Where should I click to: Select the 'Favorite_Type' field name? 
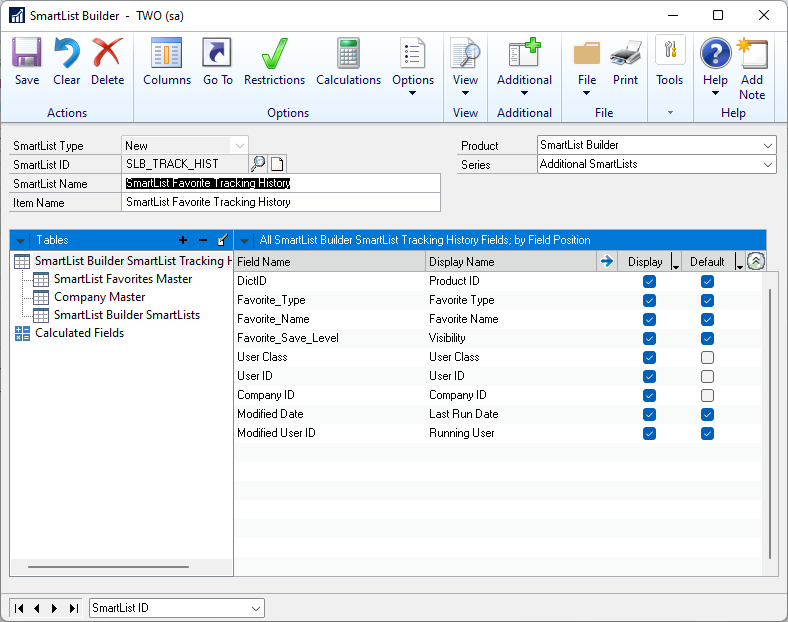click(271, 300)
